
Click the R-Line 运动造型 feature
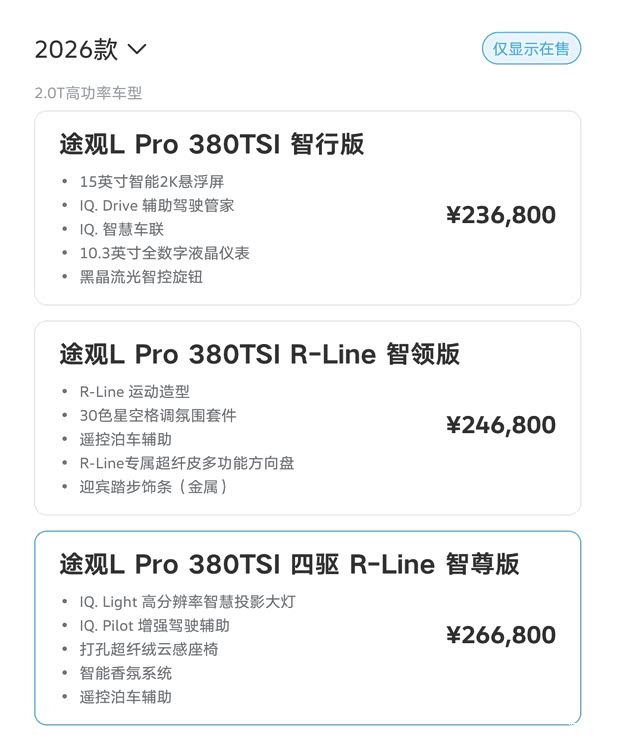point(134,392)
